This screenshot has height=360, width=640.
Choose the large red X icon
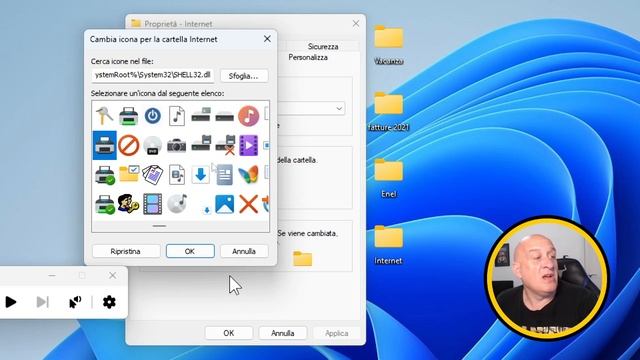coord(248,204)
